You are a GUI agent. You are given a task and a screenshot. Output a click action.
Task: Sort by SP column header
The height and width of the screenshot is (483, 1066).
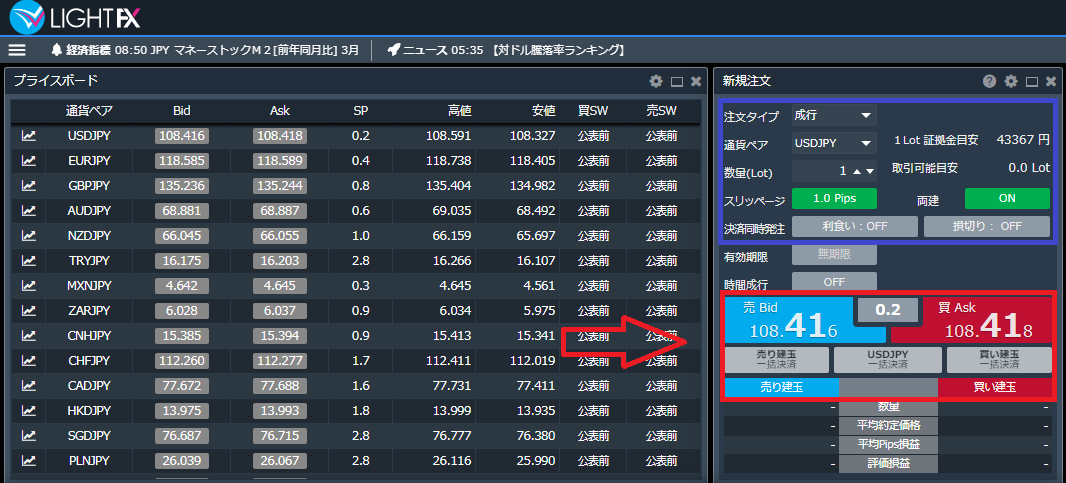tap(361, 111)
